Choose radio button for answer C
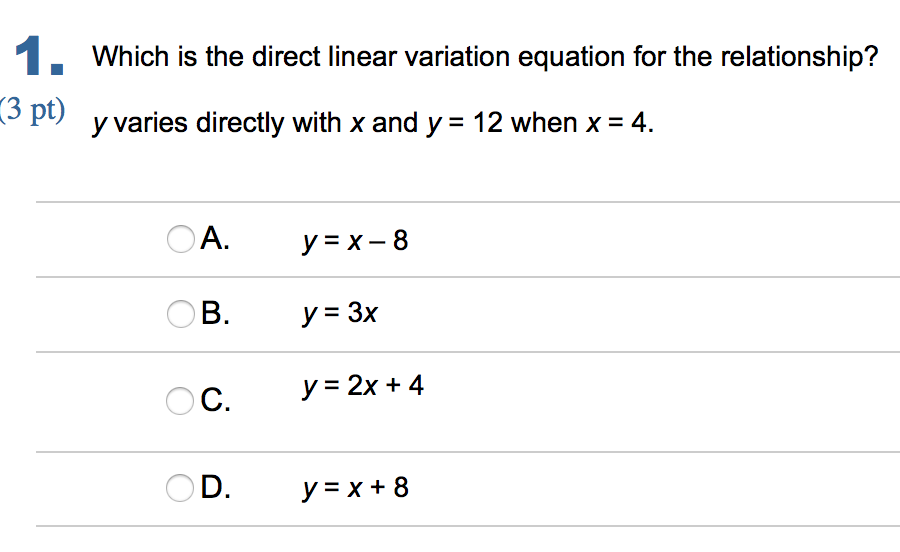900x552 pixels. [x=180, y=402]
